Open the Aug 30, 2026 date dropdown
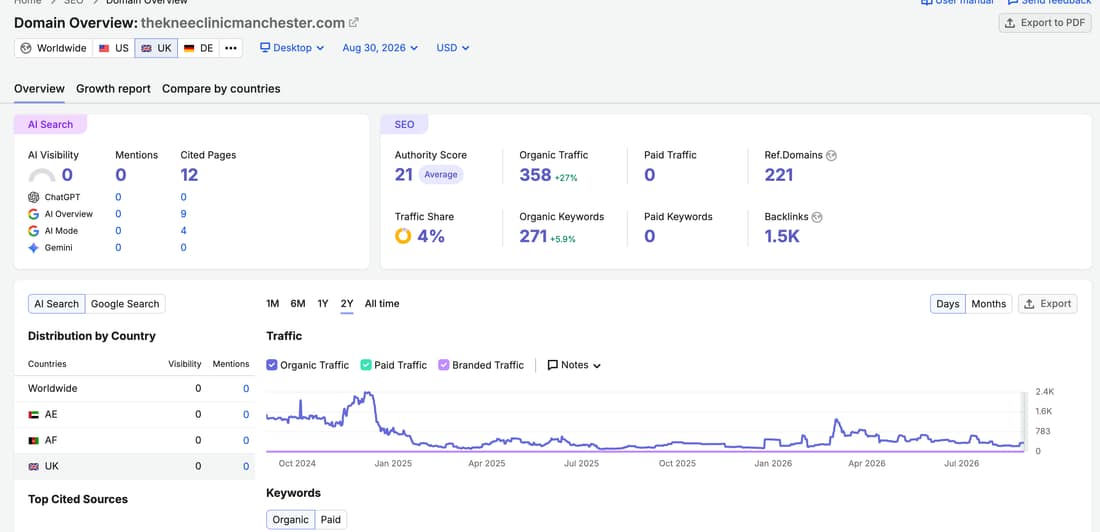 click(x=380, y=48)
